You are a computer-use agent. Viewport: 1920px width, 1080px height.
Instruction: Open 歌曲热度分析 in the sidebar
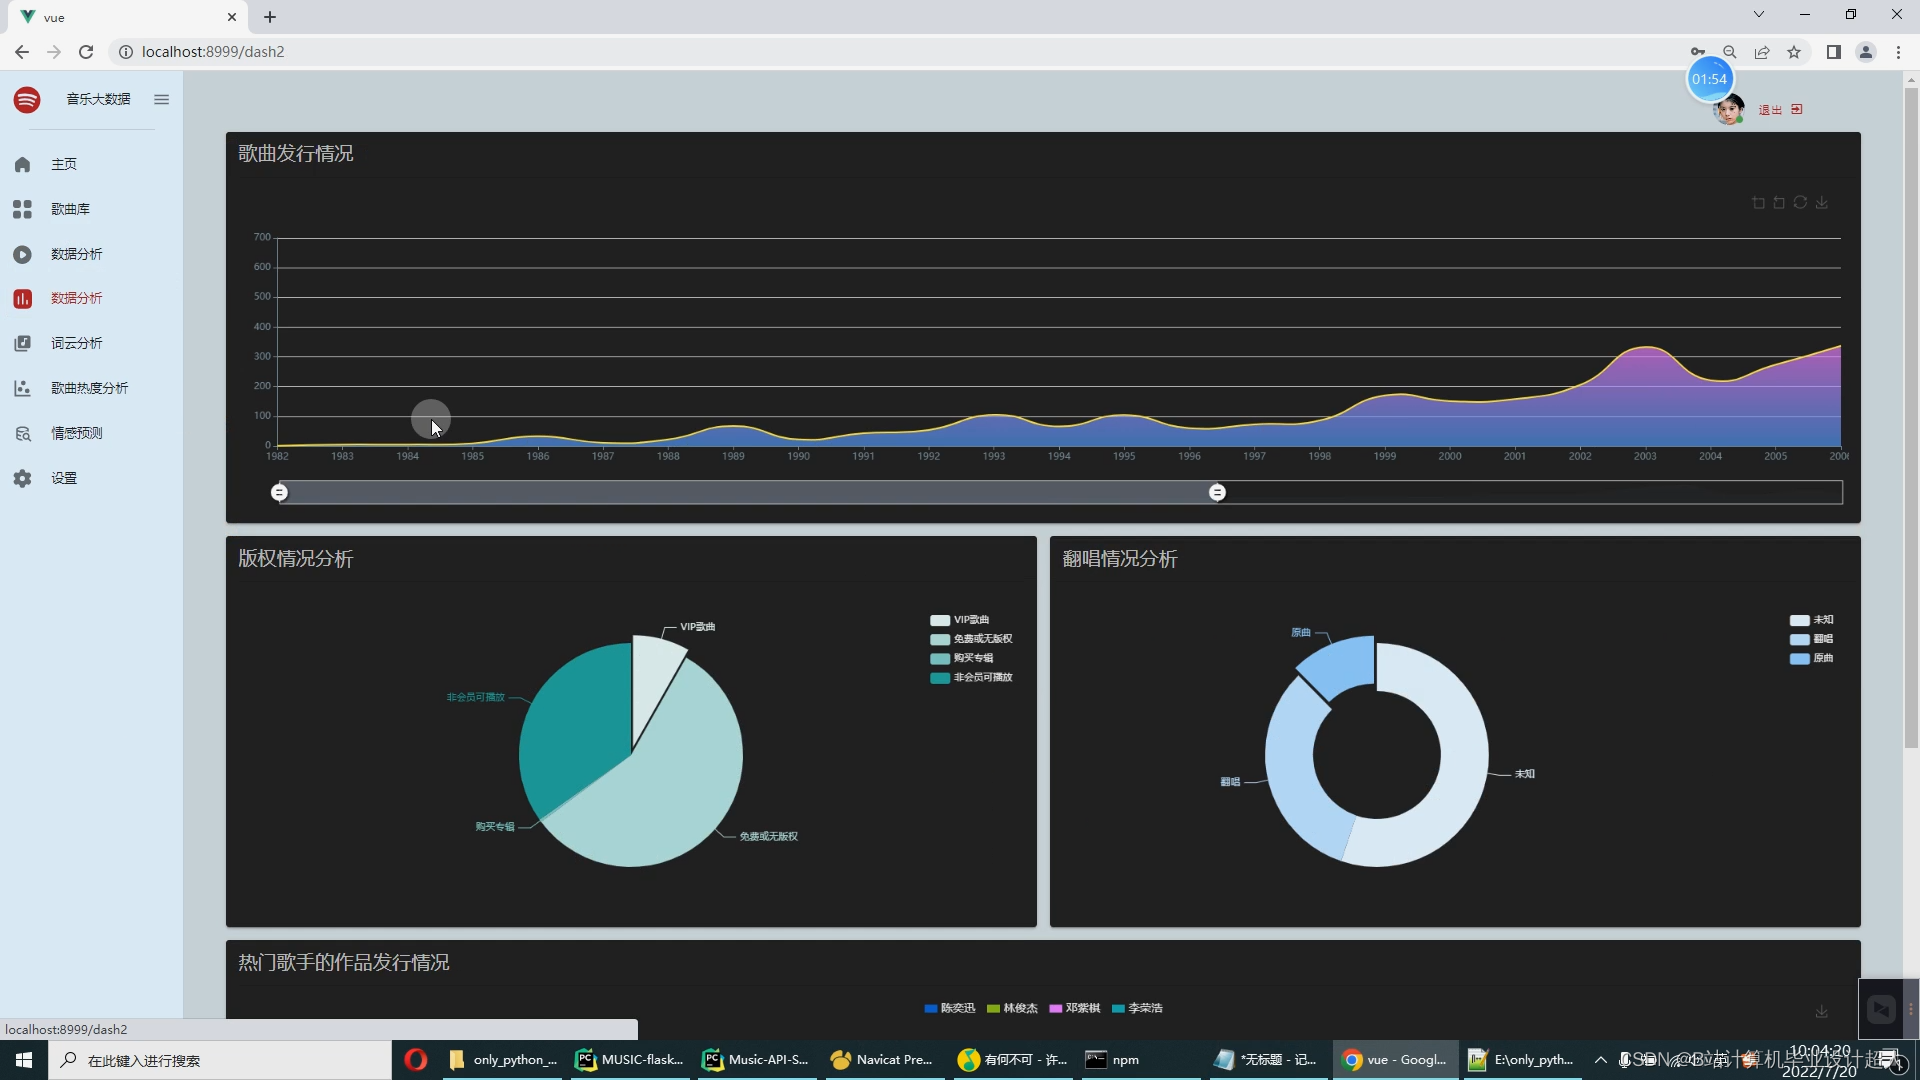[89, 388]
